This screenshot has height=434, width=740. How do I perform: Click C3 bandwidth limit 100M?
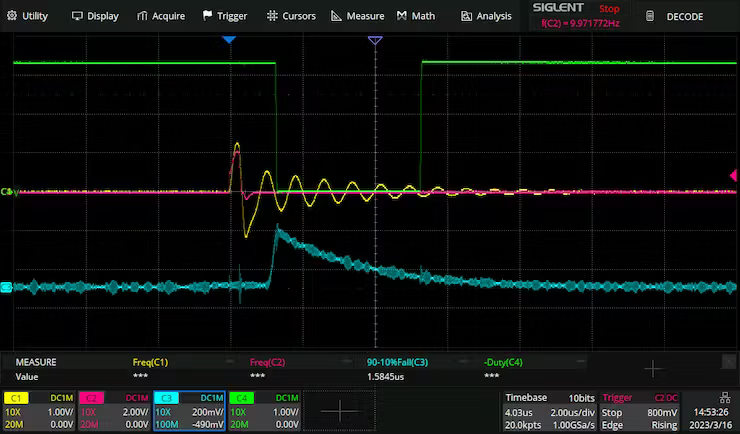[x=167, y=425]
